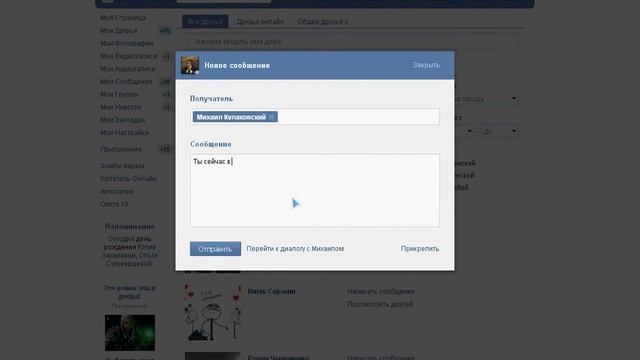Viewport: 640px width, 360px height.
Task: Open Мои Друзья in the sidebar
Action: tap(119, 31)
